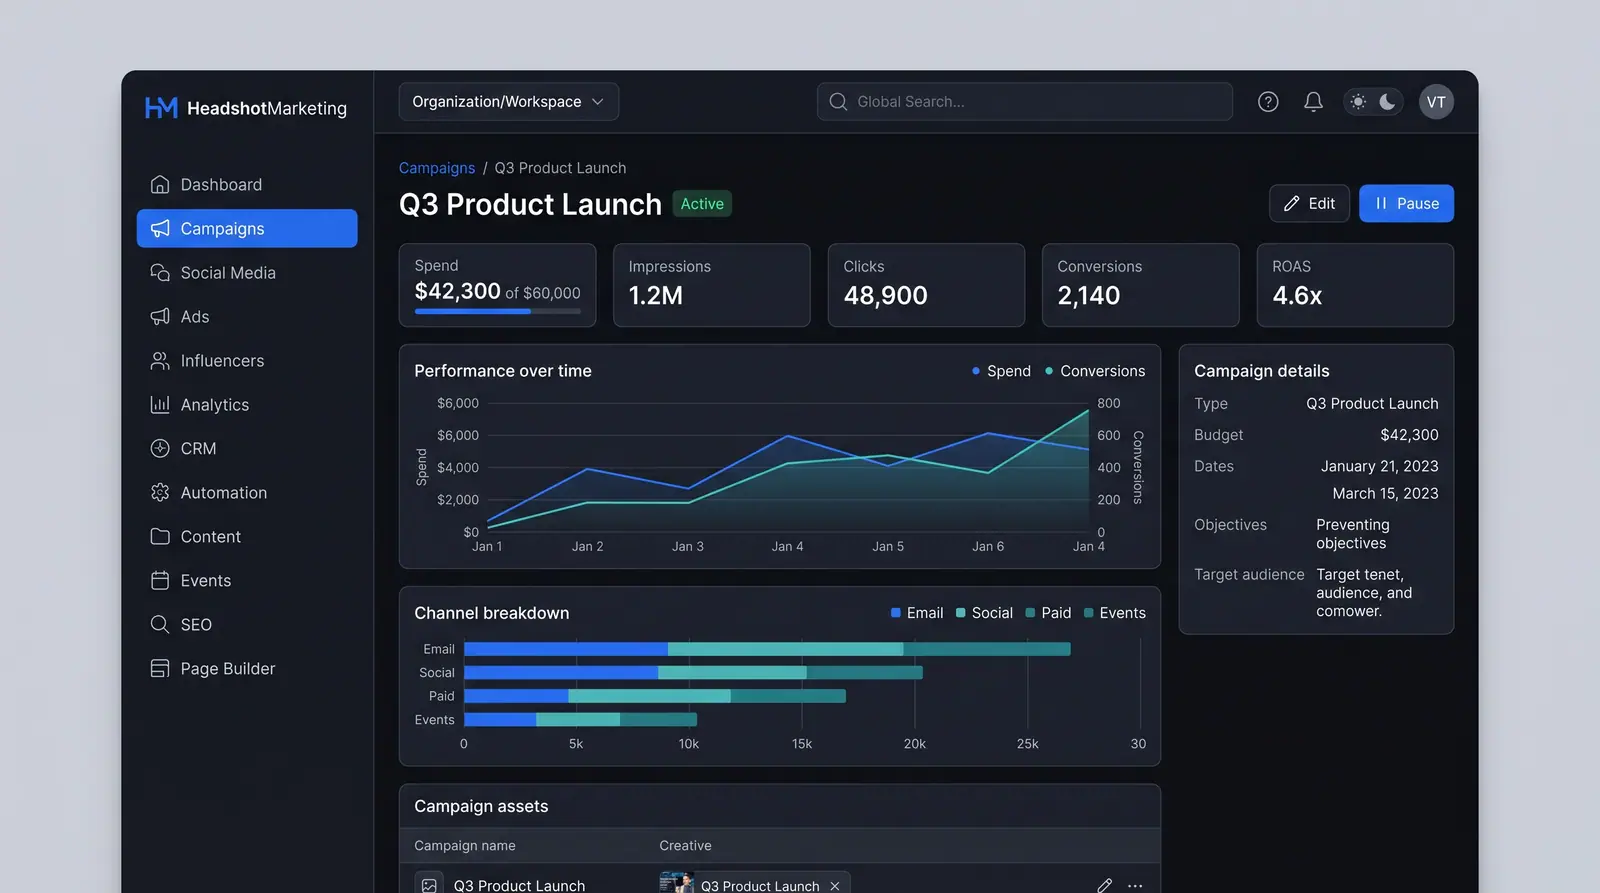Screen dimensions: 1600x893
Task: Open Automation section
Action: (x=247, y=492)
